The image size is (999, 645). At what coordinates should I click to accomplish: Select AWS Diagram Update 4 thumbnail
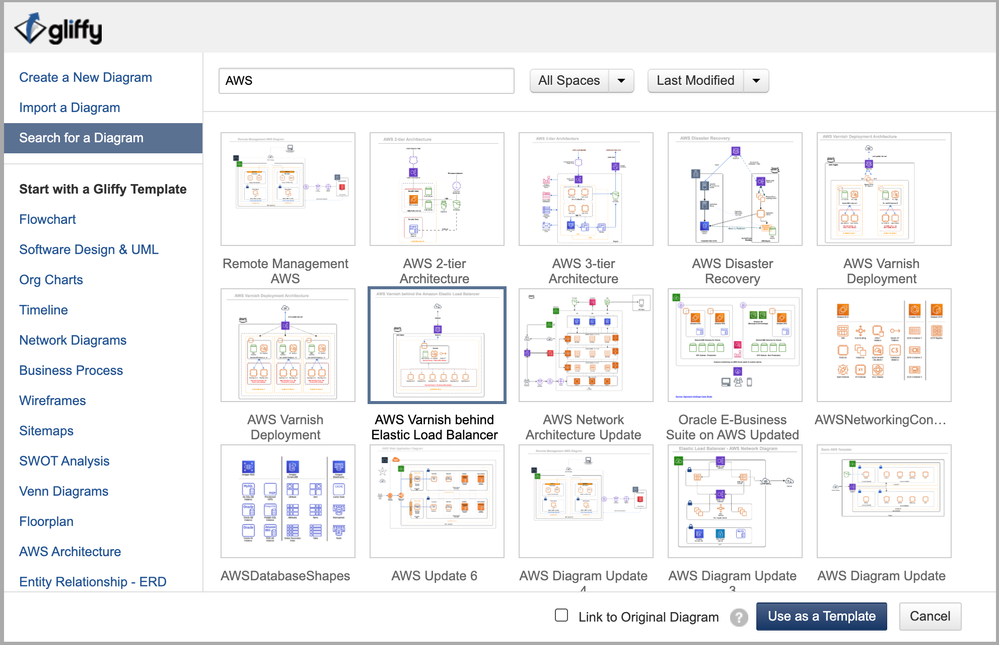point(586,501)
